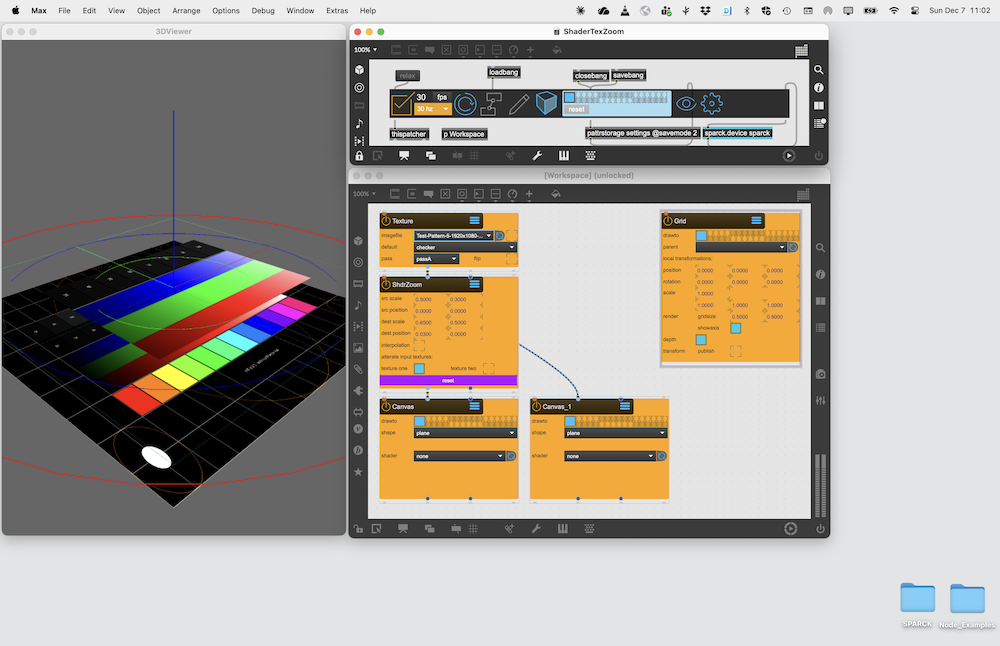Toggle the large orange checkmark box

[x=402, y=103]
